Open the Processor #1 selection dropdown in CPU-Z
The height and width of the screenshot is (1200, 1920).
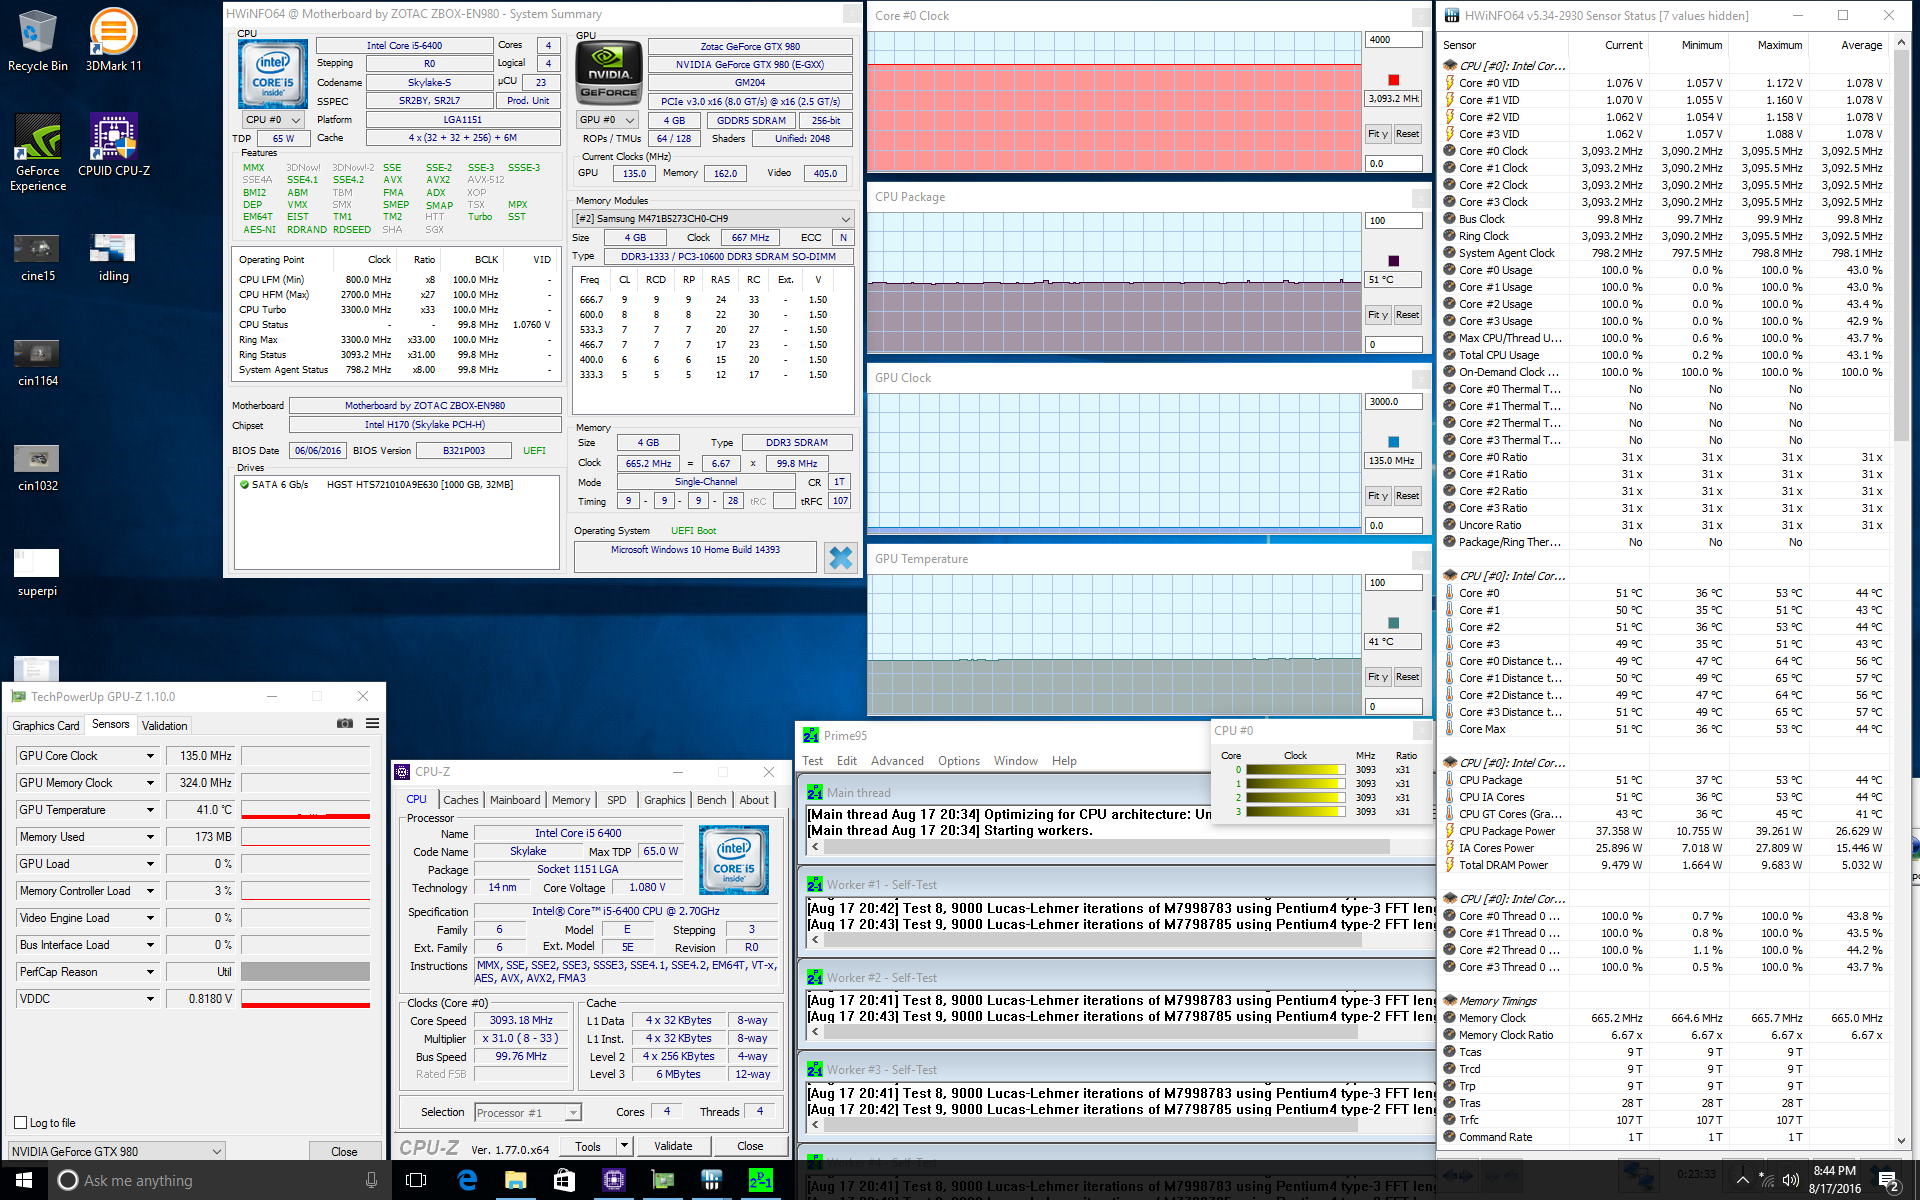[x=528, y=1112]
